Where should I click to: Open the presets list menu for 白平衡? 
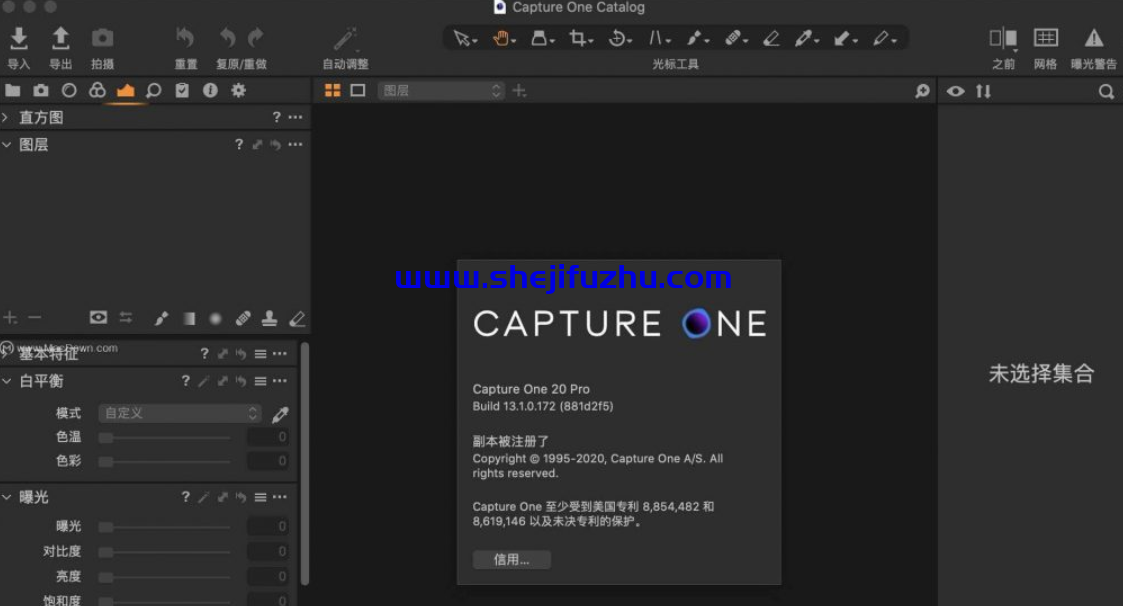261,381
